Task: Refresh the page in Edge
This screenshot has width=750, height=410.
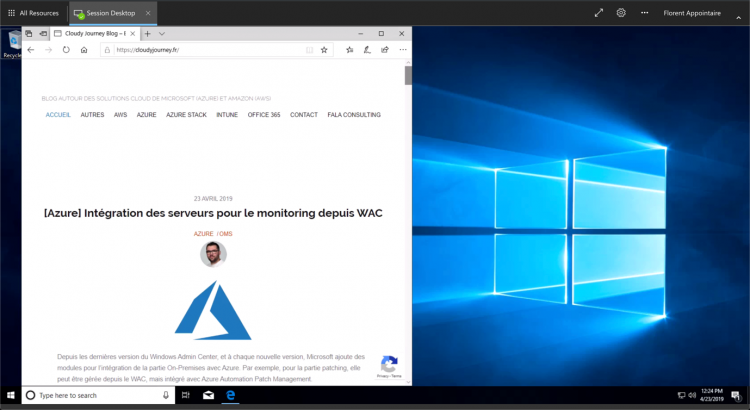Action: pyautogui.click(x=66, y=50)
